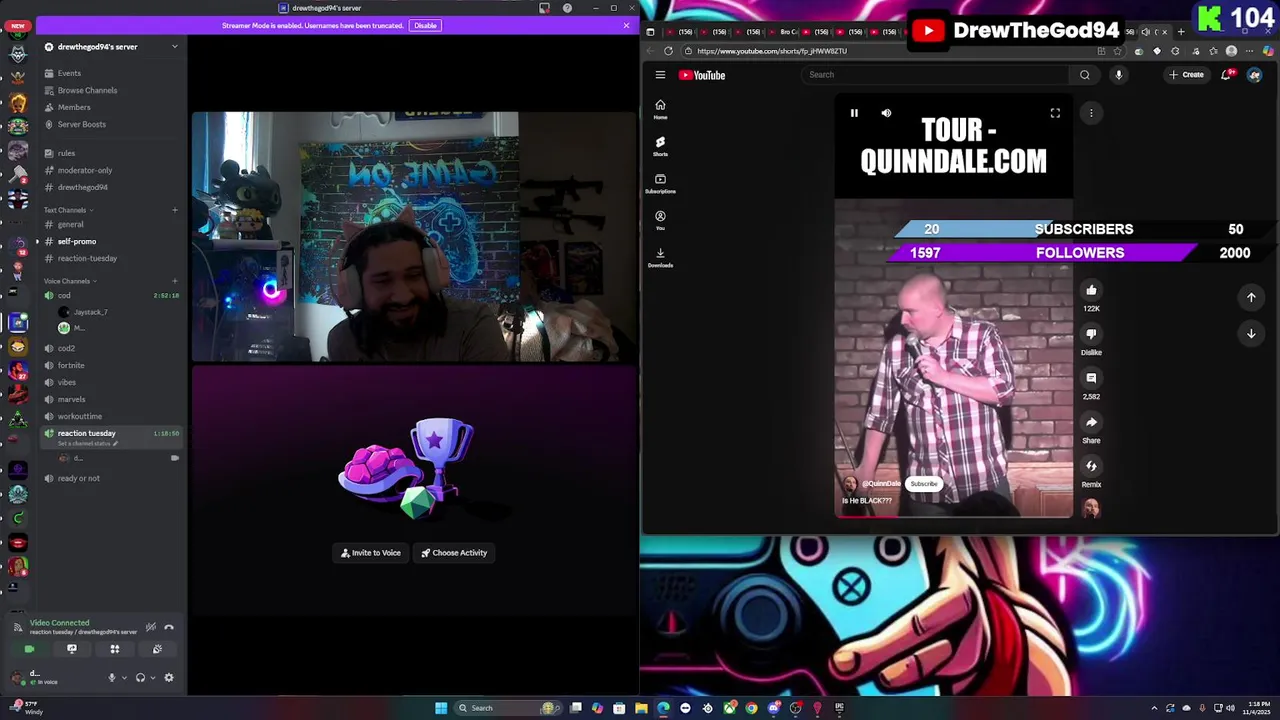1280x720 pixels.
Task: Open the YouTube guide hamburger menu
Action: point(660,75)
